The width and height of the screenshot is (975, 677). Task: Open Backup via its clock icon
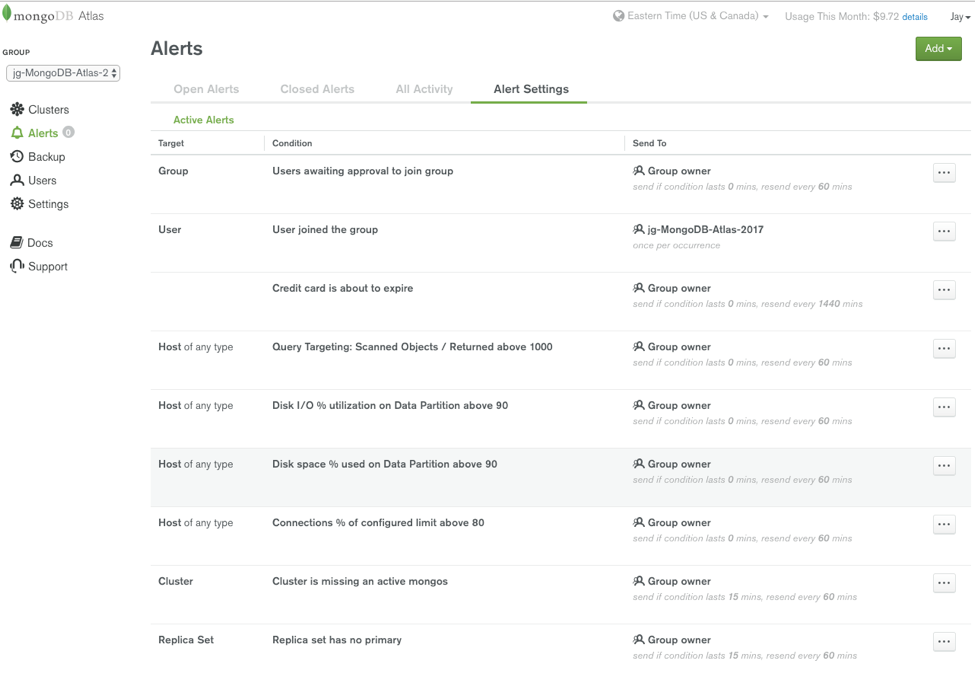coord(17,157)
